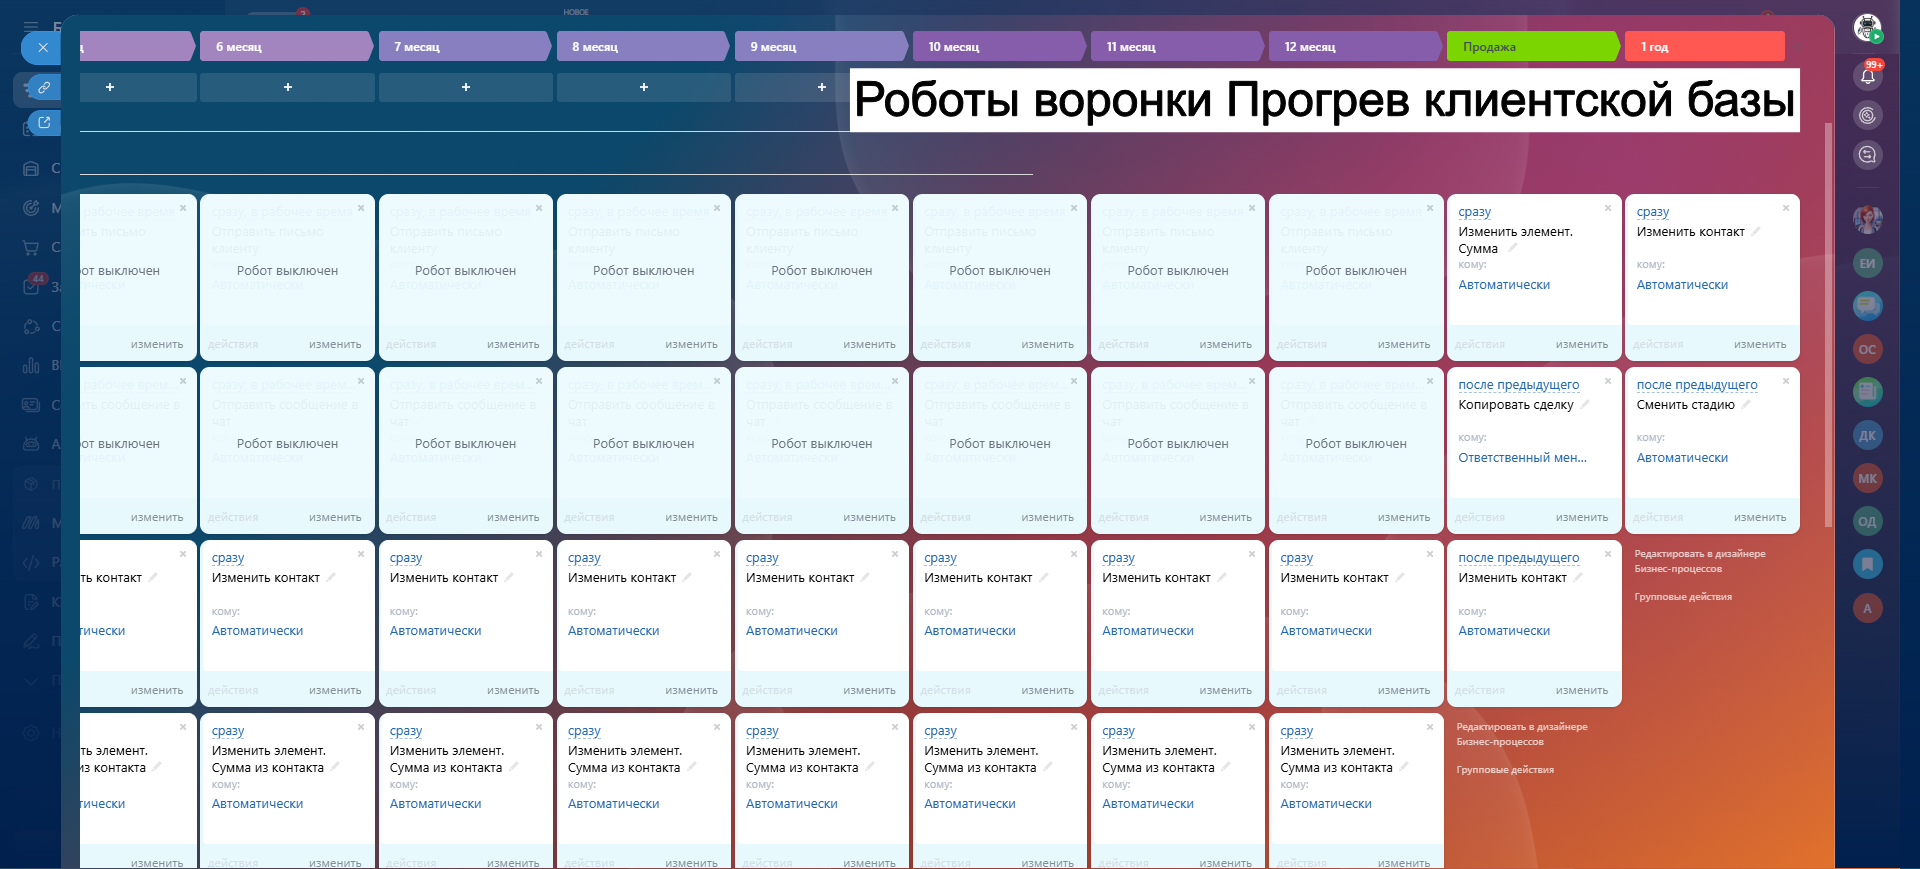The image size is (1920, 869).
Task: Open notifications bell with 99+ badge
Action: pos(1867,76)
